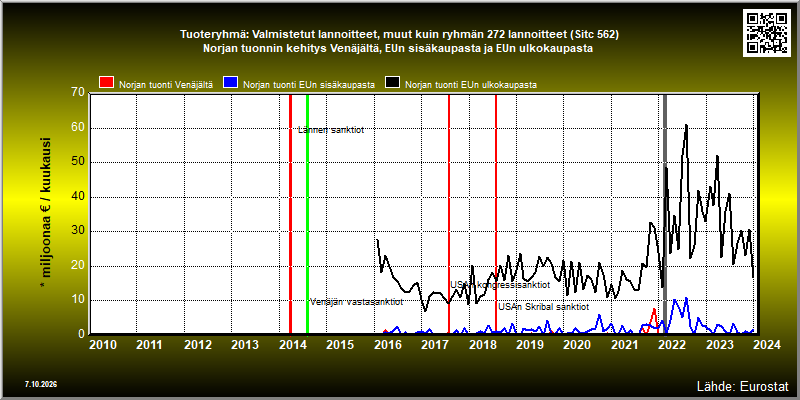Click the x-axis year 2013
Screen dimensions: 800x400
tap(245, 345)
